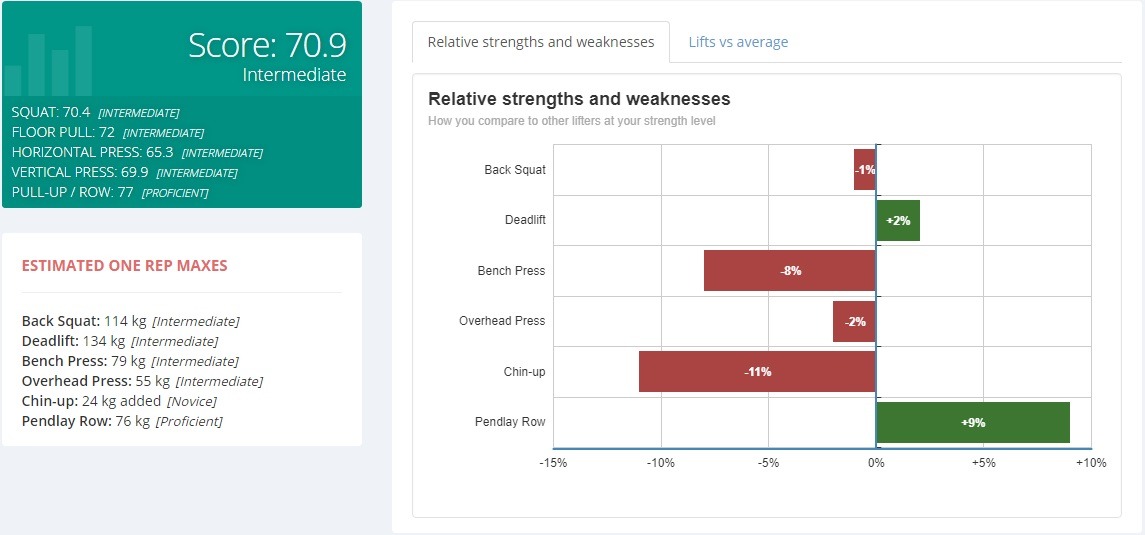Click the Chin-up -11% red bar
Screen dimensions: 1145x535
[757, 372]
